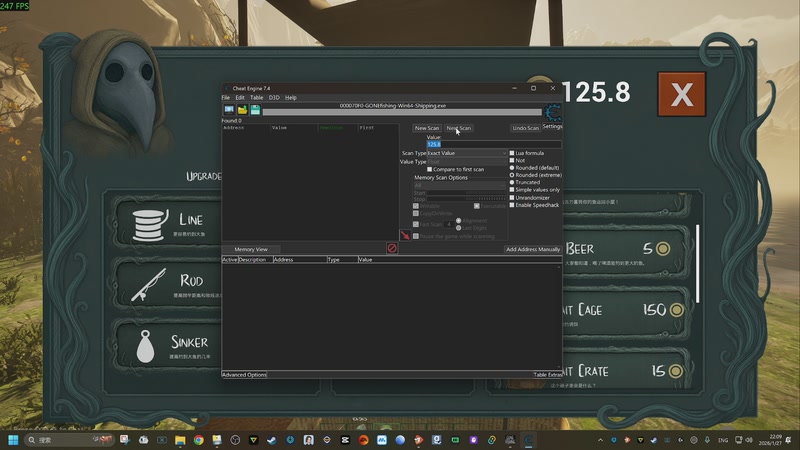Screen dimensions: 800x450
Task: Open the Edit menu
Action: click(x=240, y=97)
